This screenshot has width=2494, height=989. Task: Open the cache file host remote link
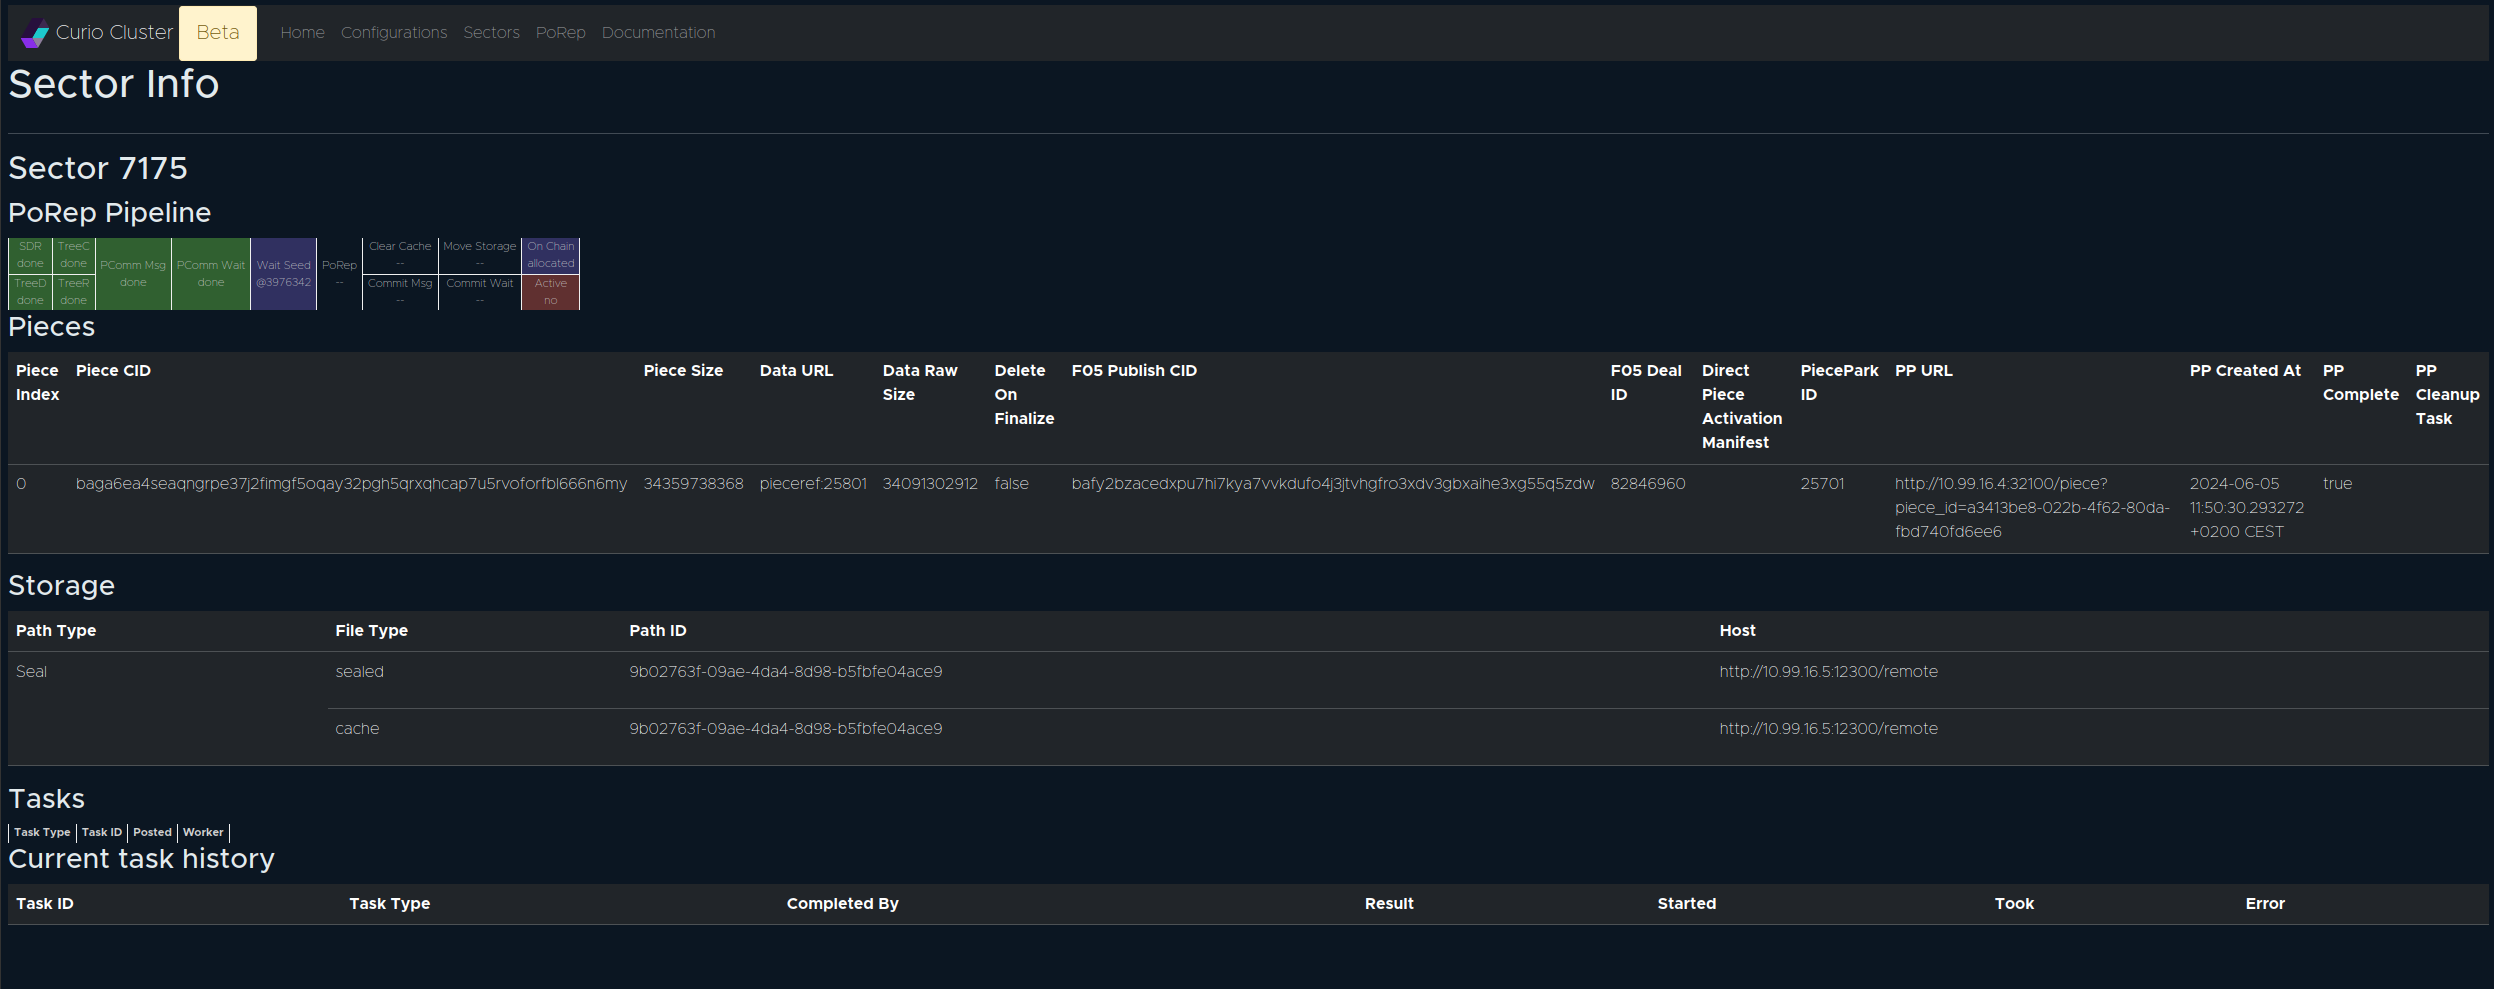point(1828,729)
